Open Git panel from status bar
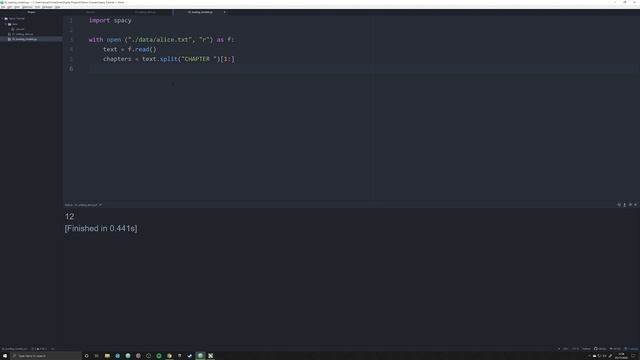Screen dimensions: 640x360 [x=615, y=349]
